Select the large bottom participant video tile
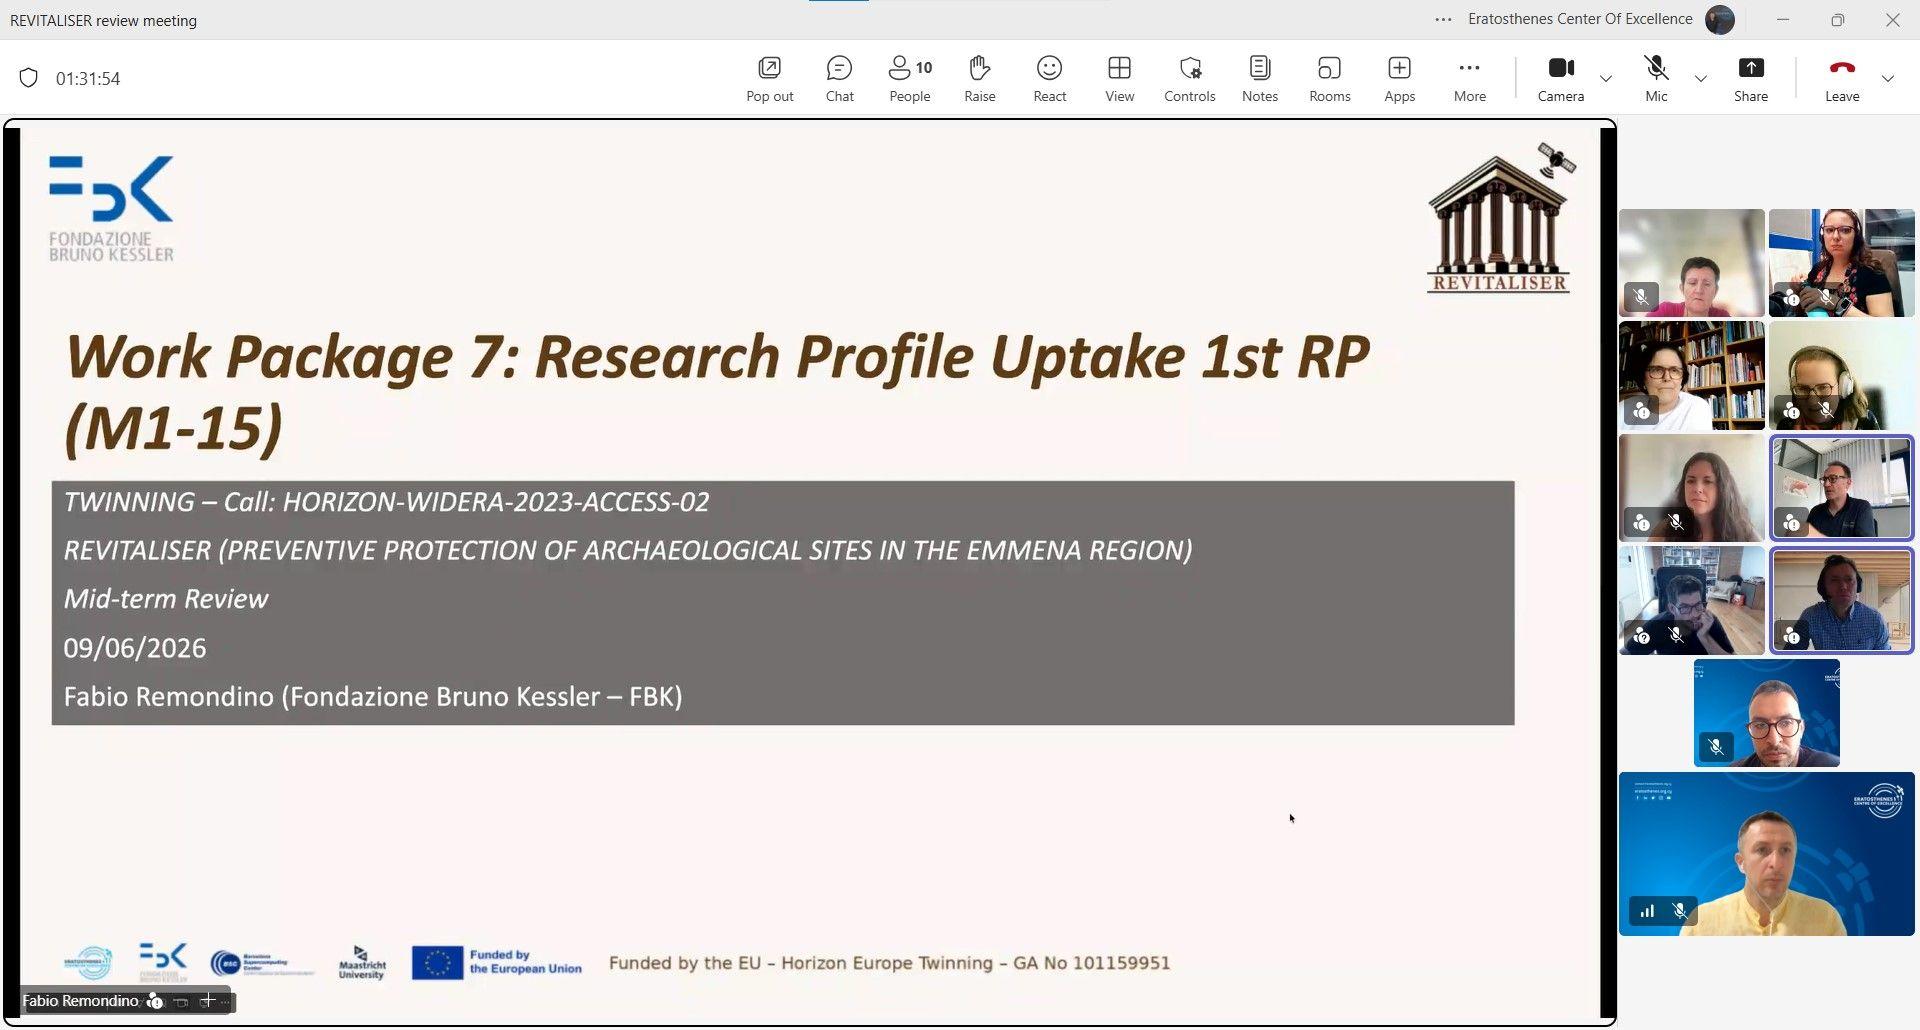The image size is (1920, 1030). click(1766, 854)
